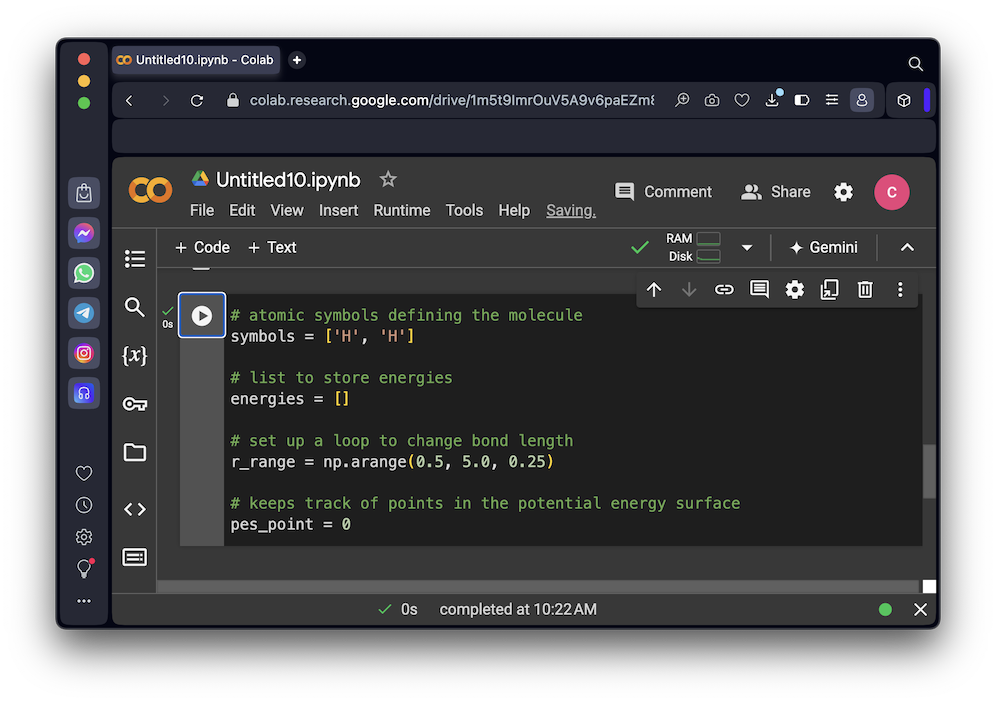Open the Runtime menu
Screen dimensions: 996x703
[x=401, y=210]
